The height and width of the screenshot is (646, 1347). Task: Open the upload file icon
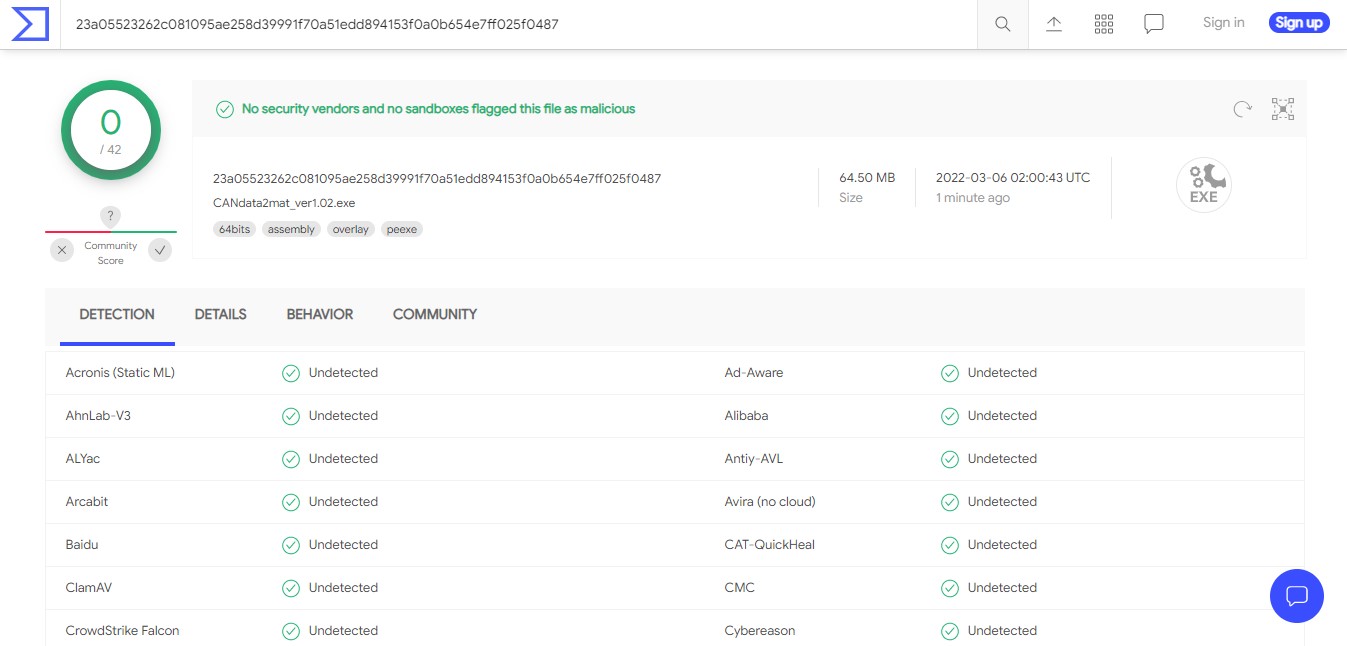1054,24
